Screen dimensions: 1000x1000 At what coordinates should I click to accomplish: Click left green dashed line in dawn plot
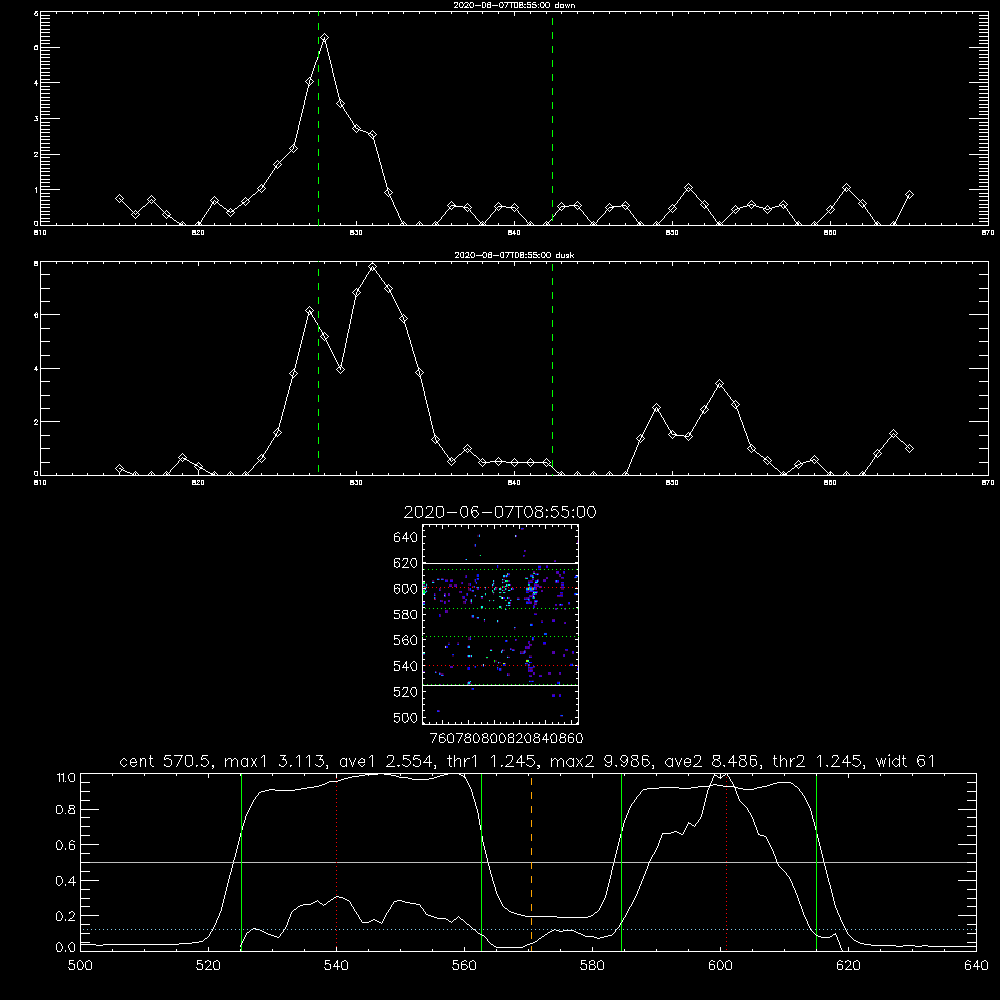point(319,118)
